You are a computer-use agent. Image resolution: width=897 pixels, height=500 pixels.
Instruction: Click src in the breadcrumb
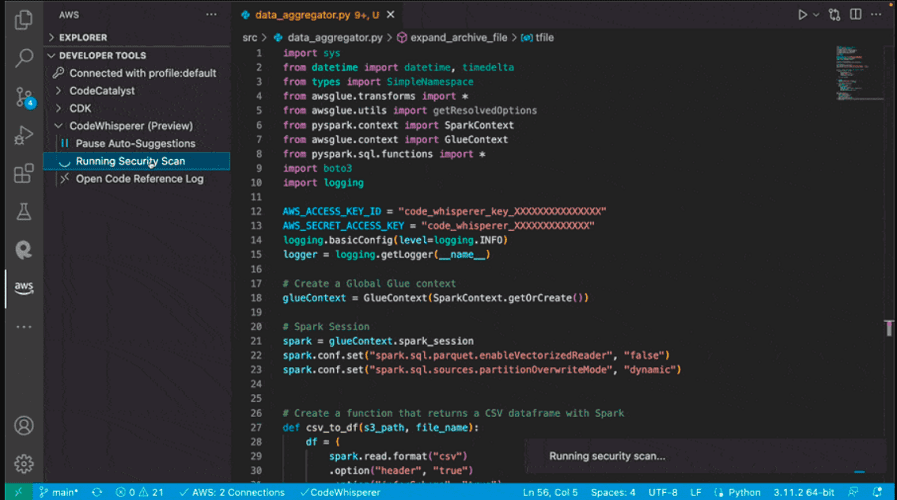[x=249, y=38]
